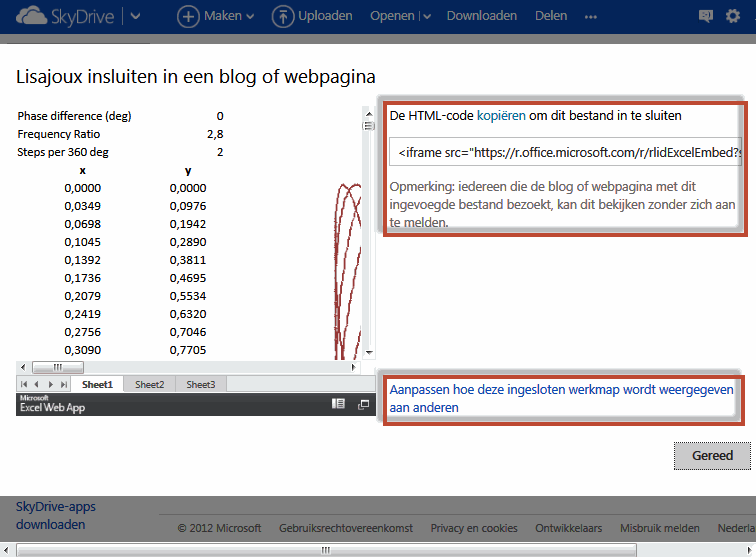The image size is (756, 557).
Task: Click the page horizontal scrollbar thumb
Action: (x=326, y=550)
